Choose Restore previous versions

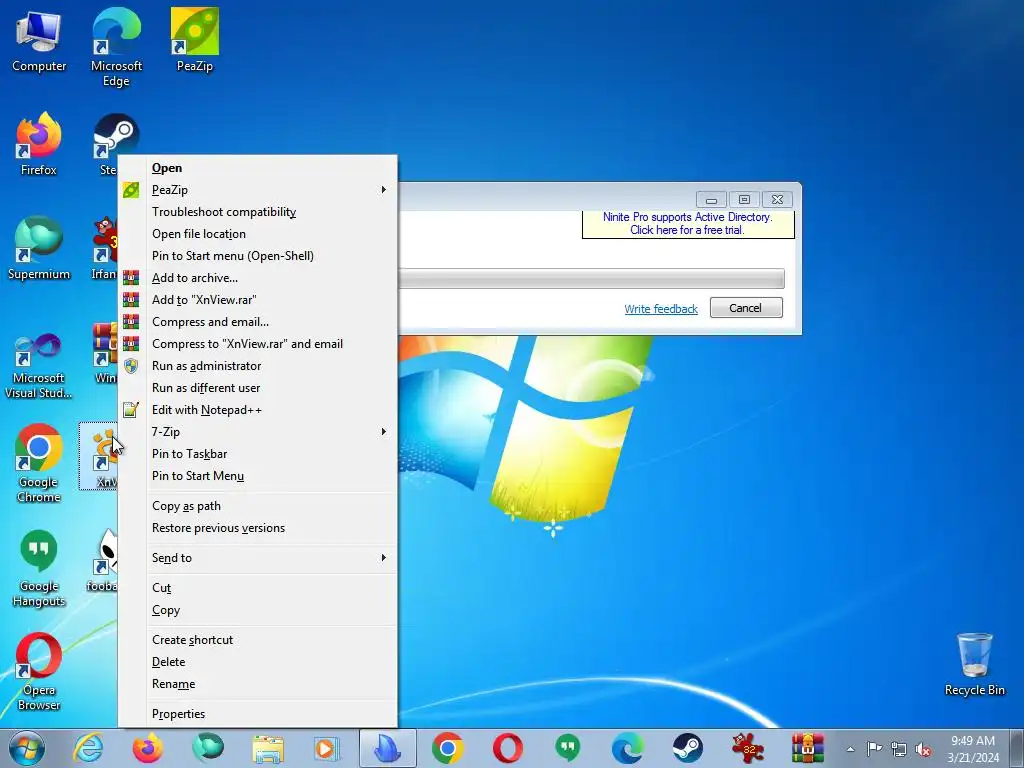258,528
